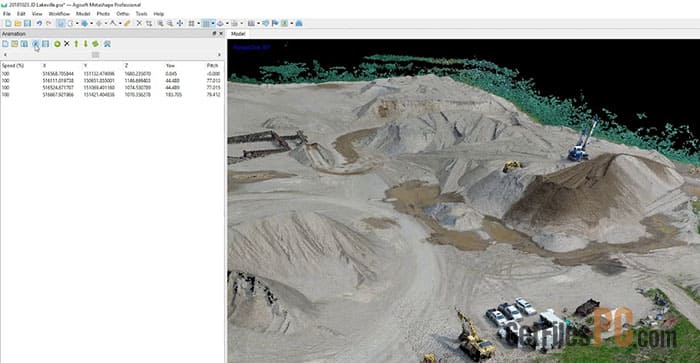Expand the Draw shape tool dropdown

(120, 23)
